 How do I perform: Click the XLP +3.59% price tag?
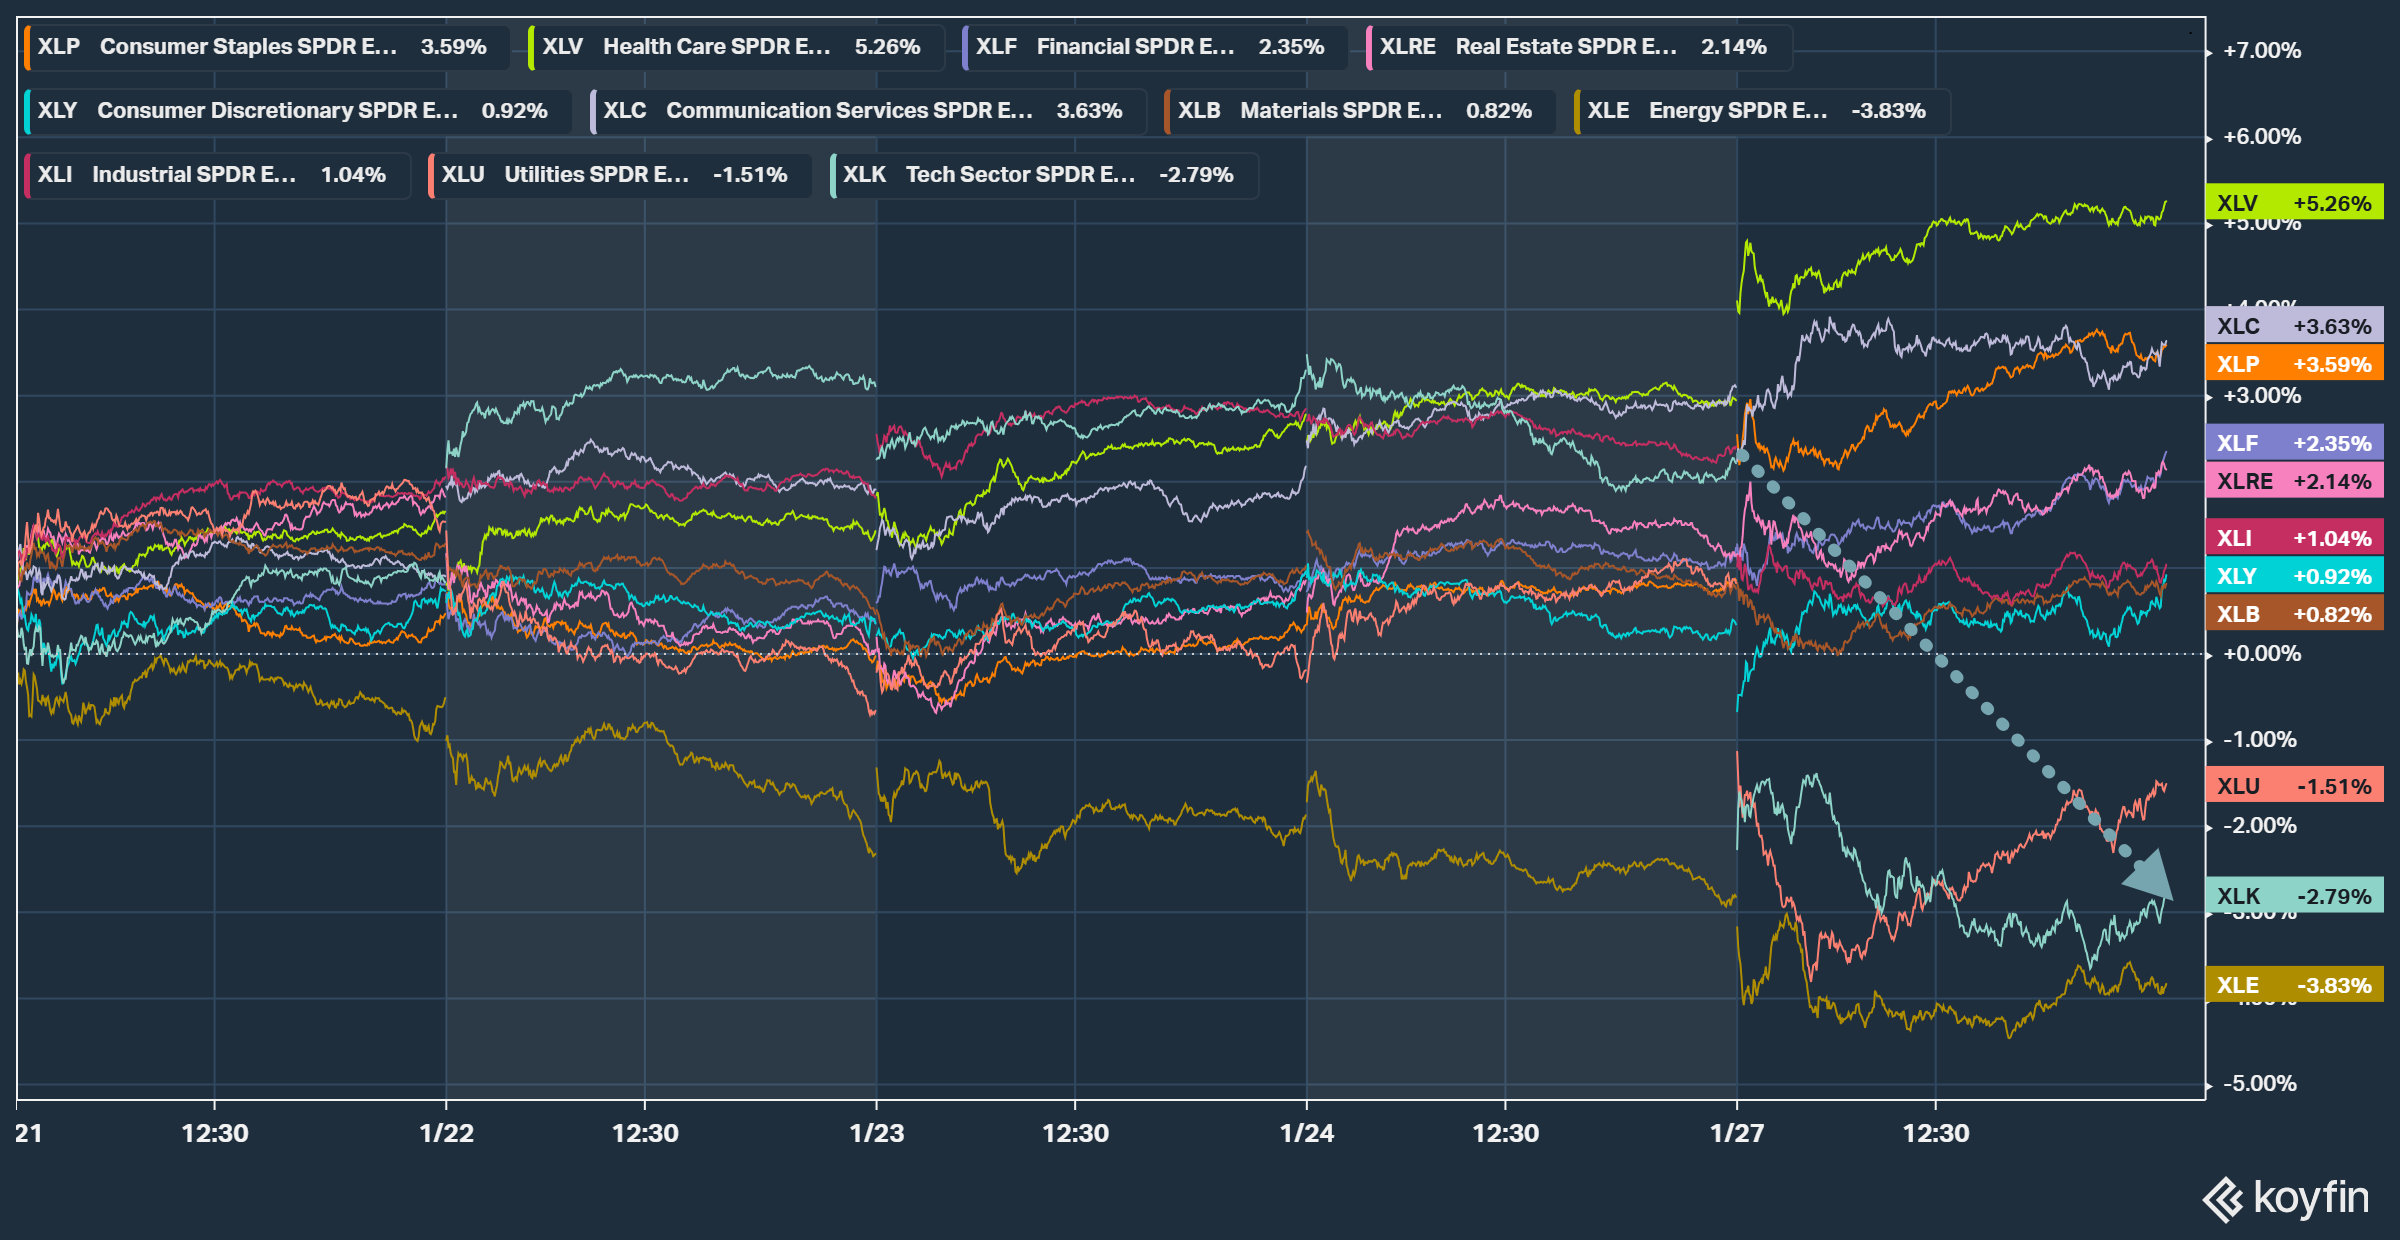point(2294,364)
